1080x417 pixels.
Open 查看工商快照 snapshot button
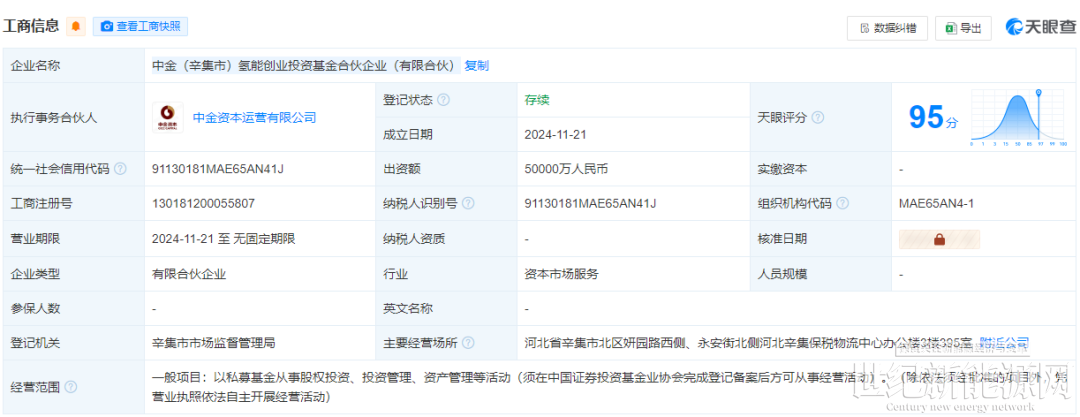point(141,27)
